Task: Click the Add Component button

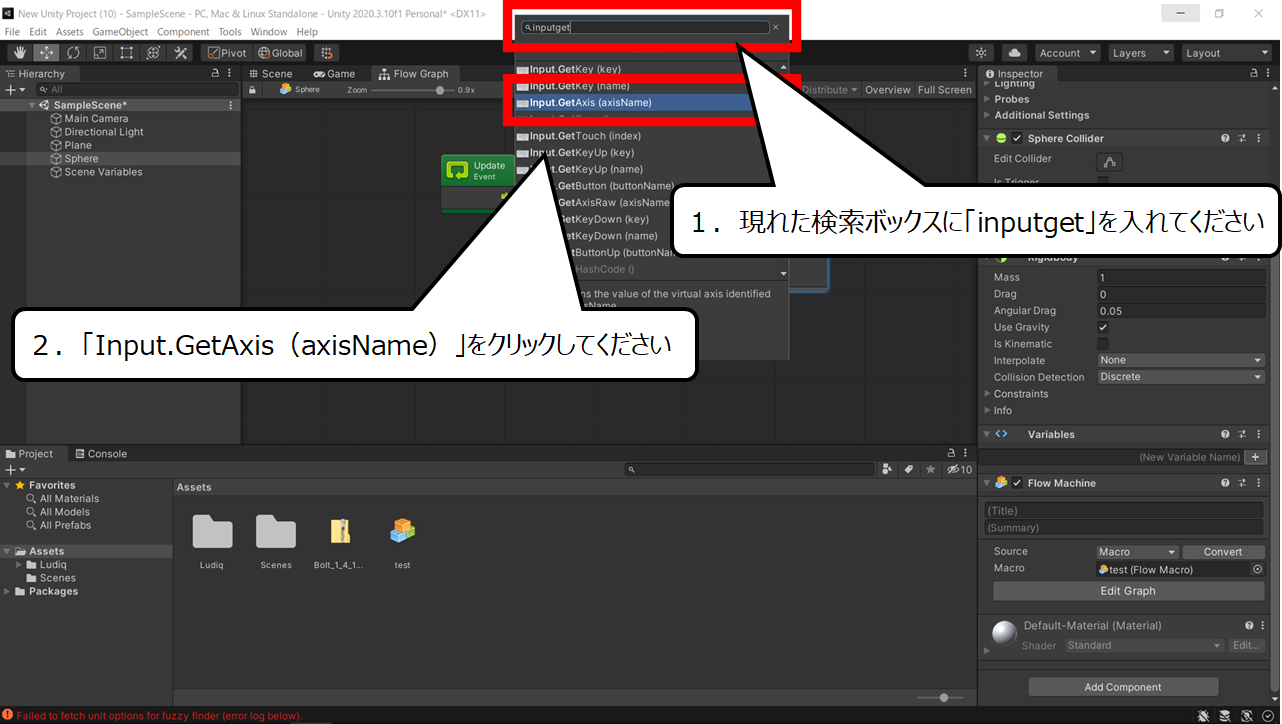Action: (1123, 687)
